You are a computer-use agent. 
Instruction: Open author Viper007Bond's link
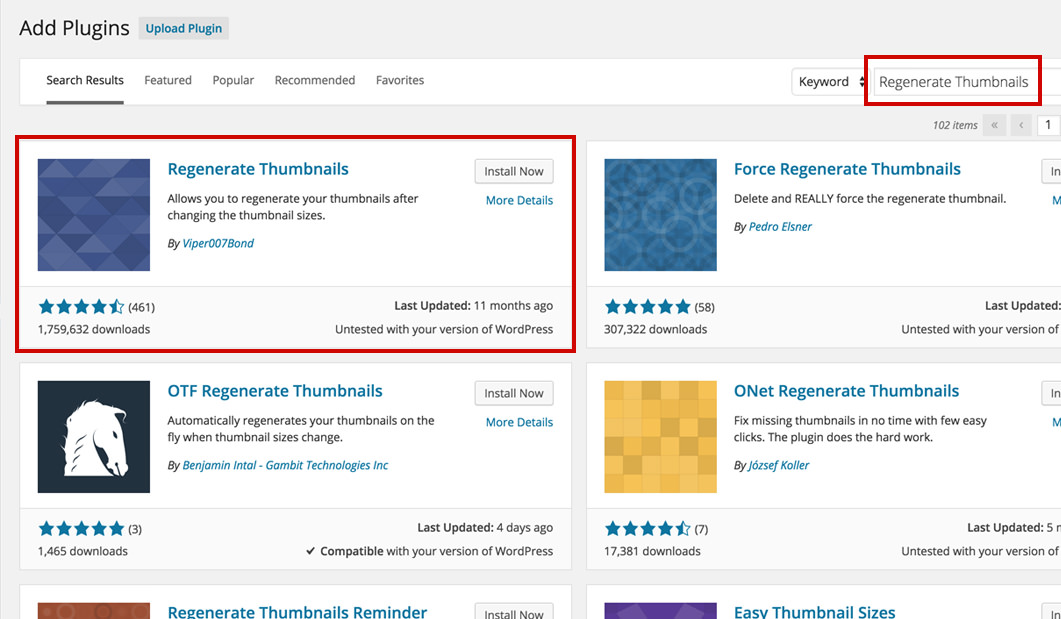[x=218, y=244]
